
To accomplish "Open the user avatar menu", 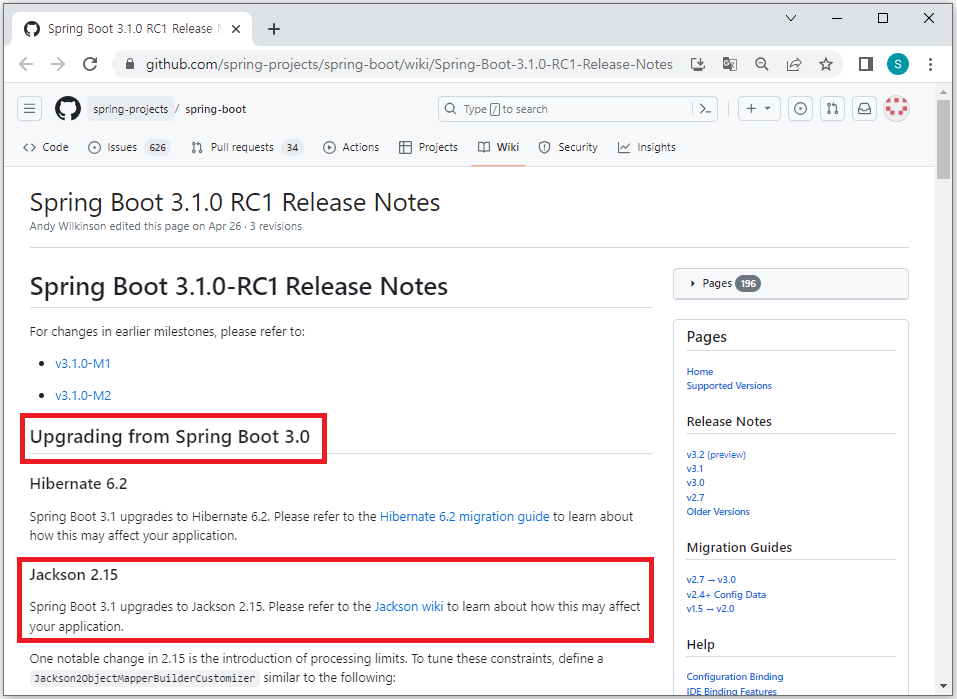I will pyautogui.click(x=897, y=109).
